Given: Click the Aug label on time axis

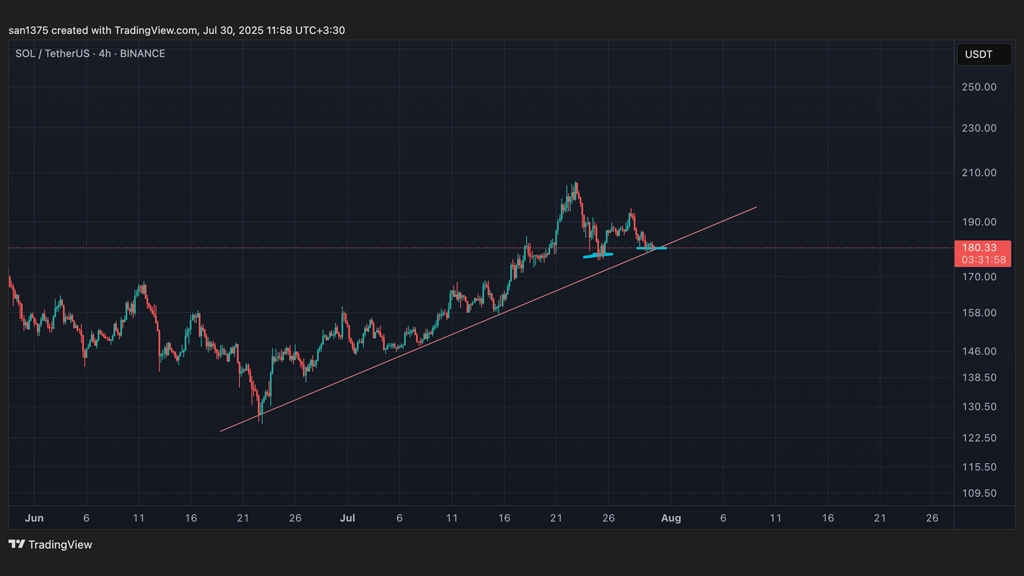Looking at the screenshot, I should pos(671,518).
